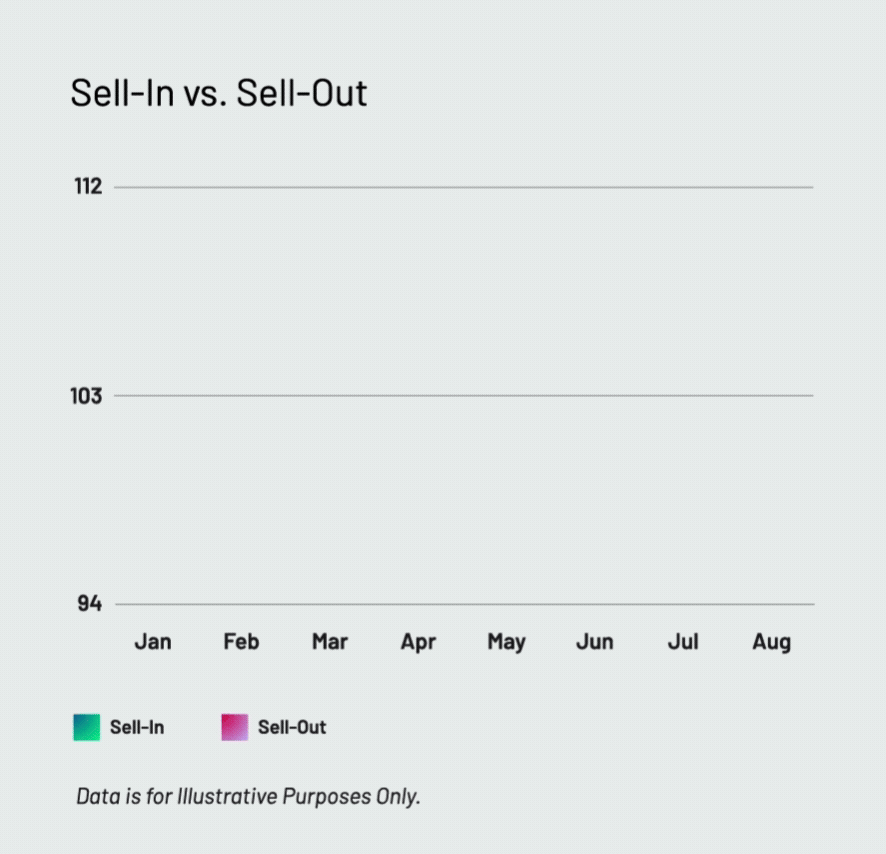Click the 103 y-axis value
Screen dimensions: 886x854
86,396
